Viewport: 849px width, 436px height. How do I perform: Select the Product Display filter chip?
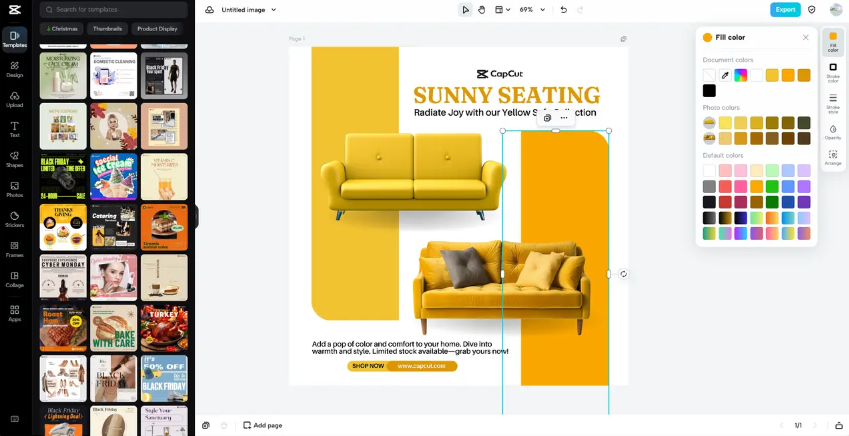point(157,29)
